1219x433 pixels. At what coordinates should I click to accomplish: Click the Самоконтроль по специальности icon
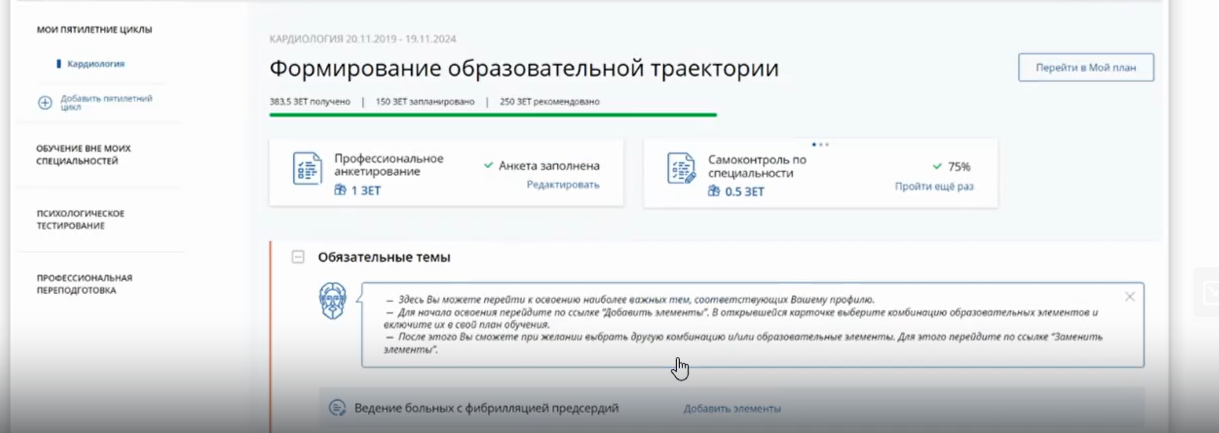click(x=682, y=169)
